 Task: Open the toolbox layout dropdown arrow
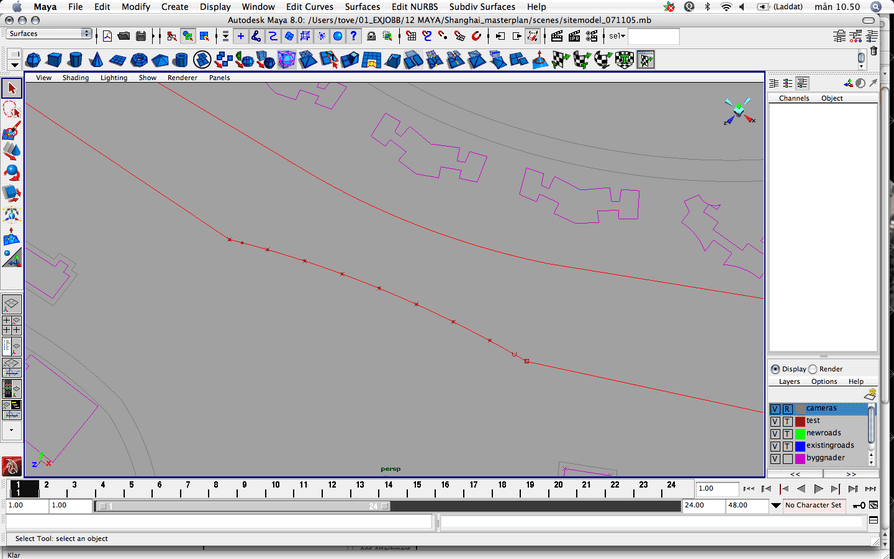11,430
